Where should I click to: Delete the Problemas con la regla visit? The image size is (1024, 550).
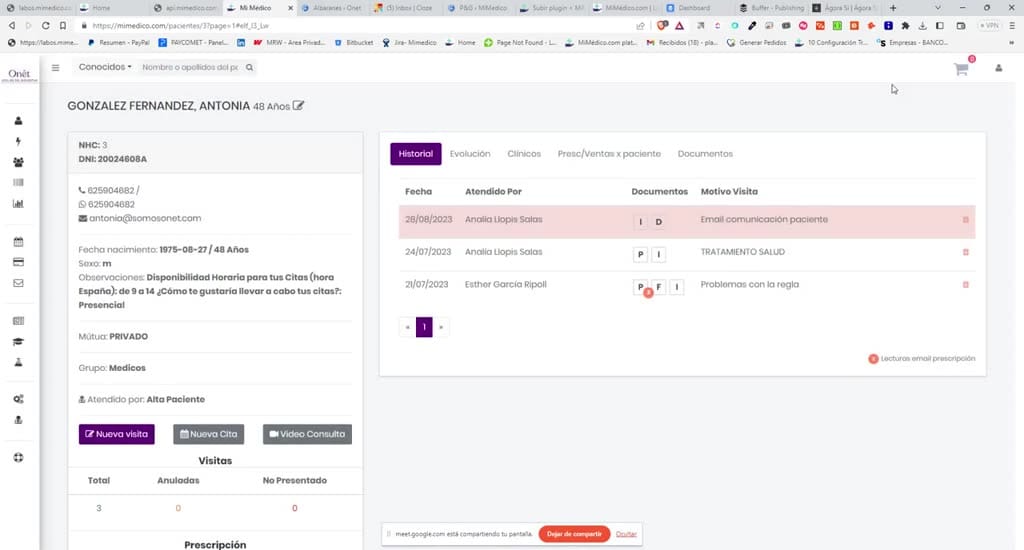[965, 285]
